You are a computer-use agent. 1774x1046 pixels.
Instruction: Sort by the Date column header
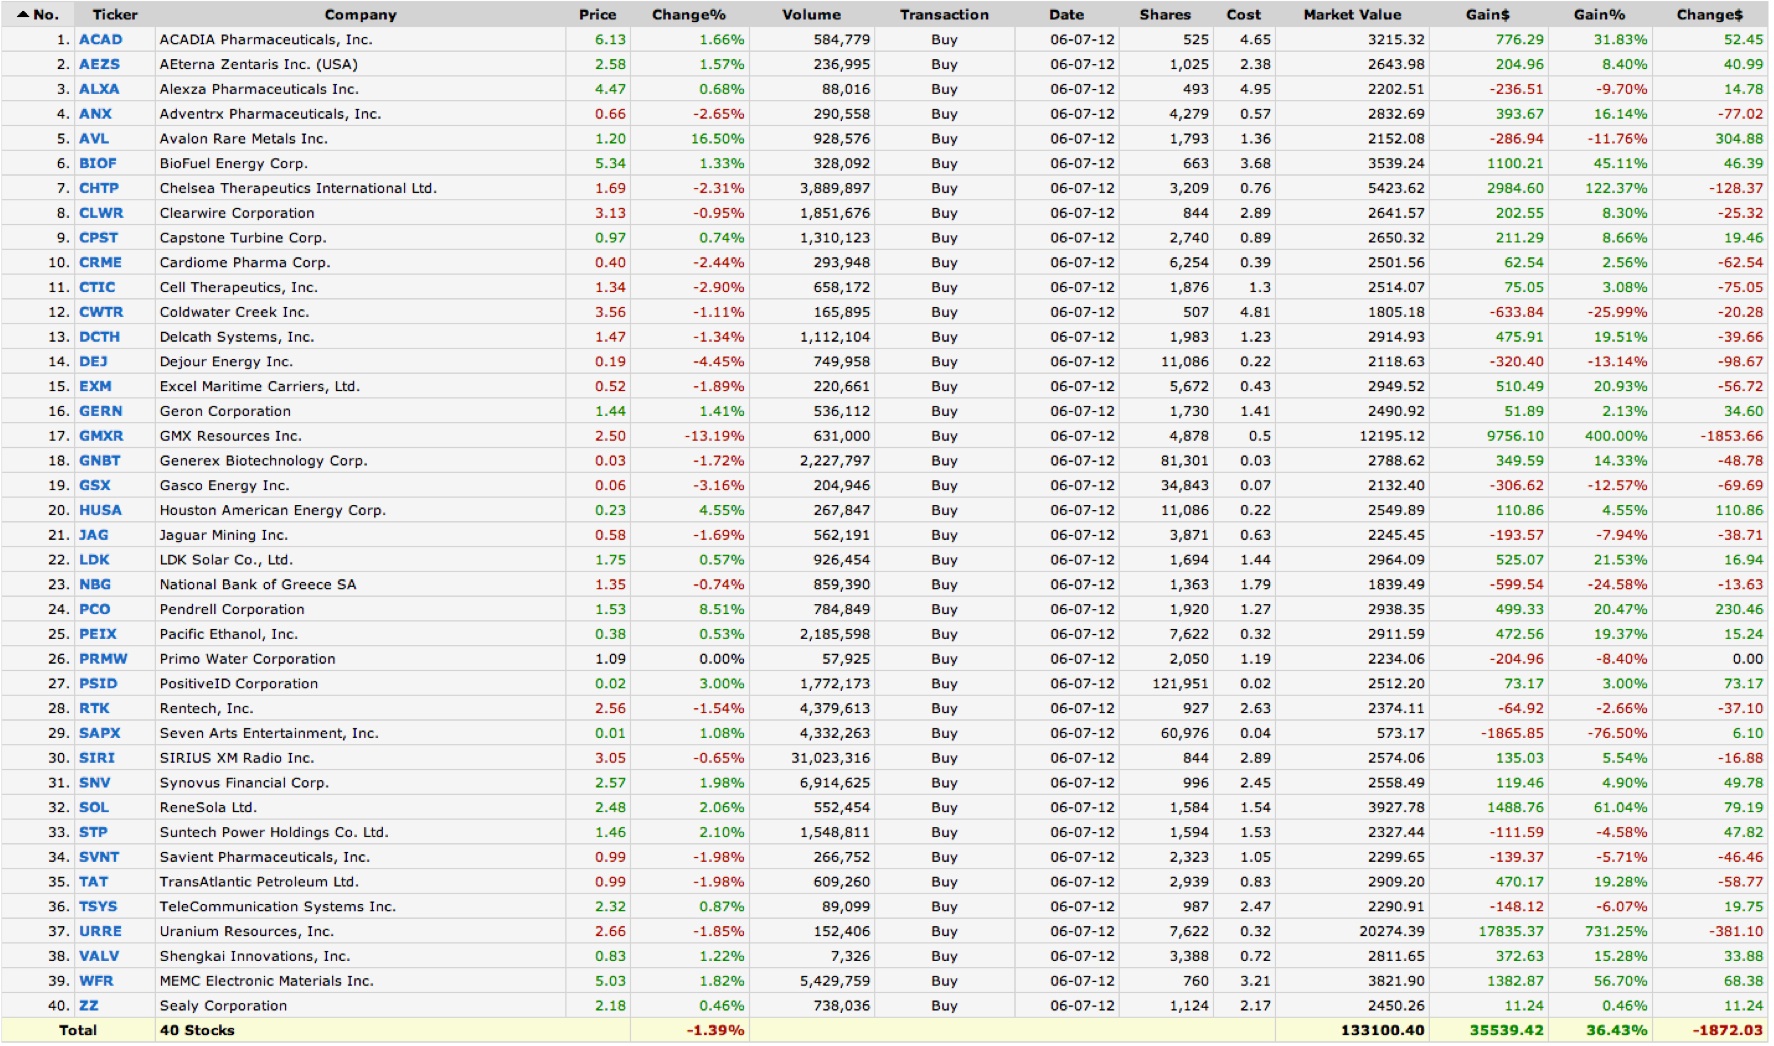(1066, 14)
